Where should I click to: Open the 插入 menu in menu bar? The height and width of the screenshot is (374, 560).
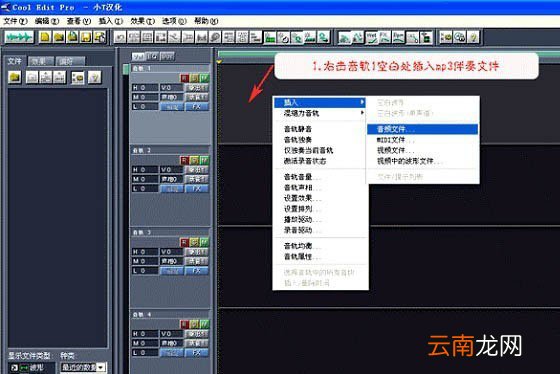point(110,21)
